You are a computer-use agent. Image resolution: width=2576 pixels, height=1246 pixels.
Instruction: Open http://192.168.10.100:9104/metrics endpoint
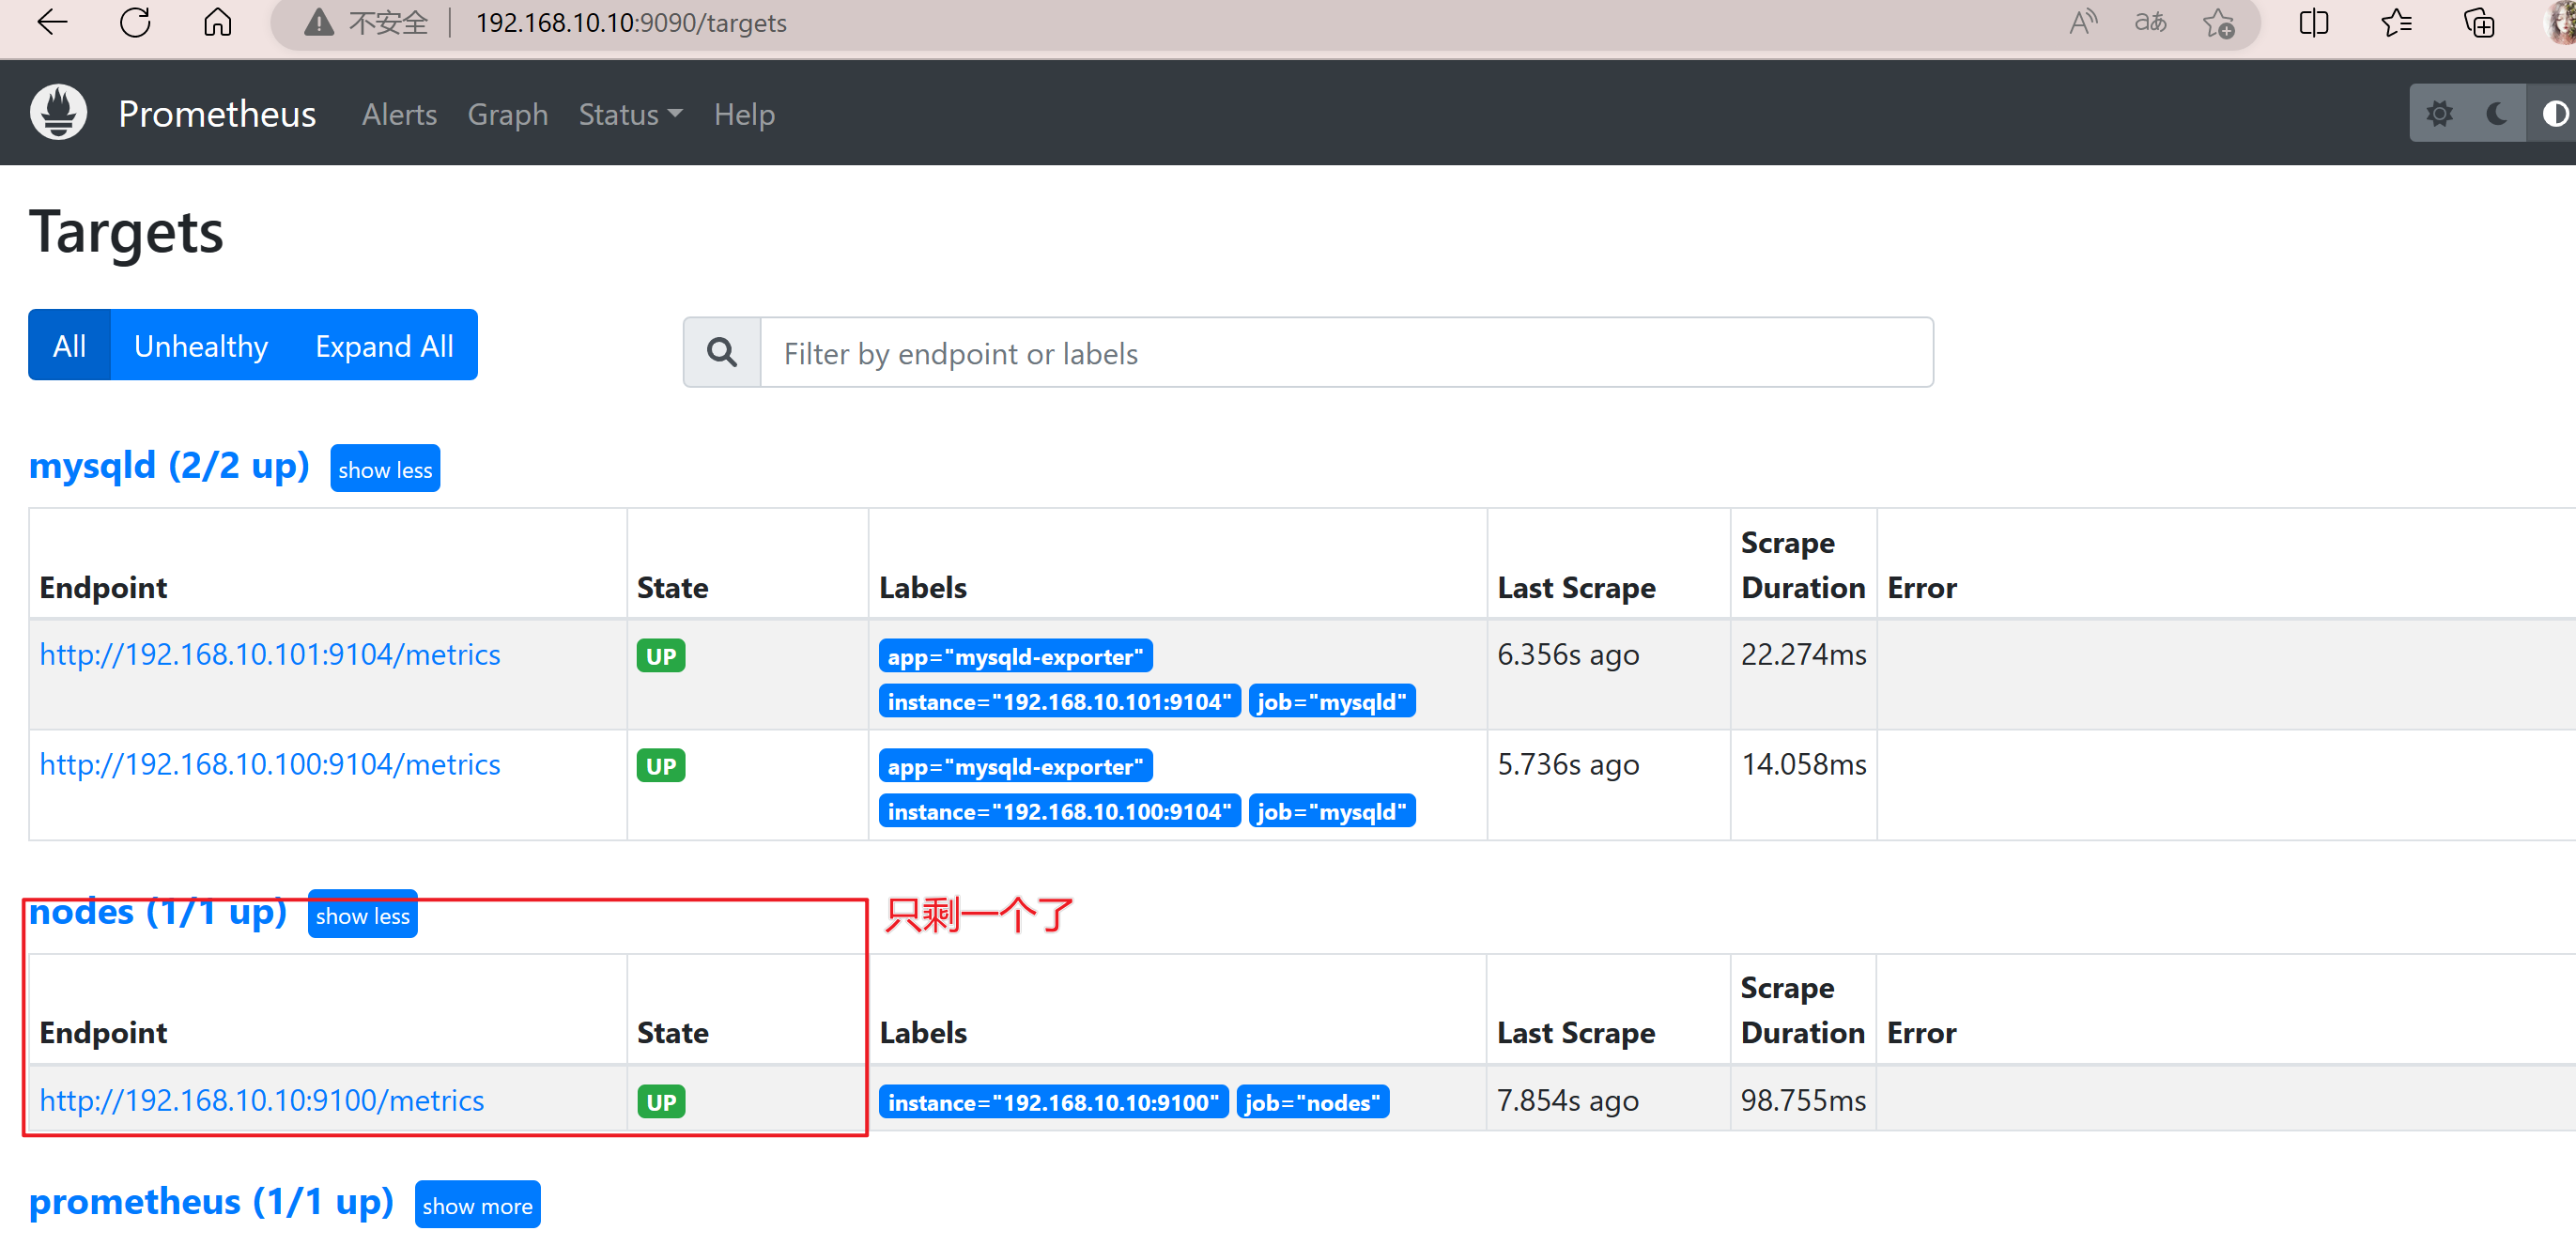(270, 764)
